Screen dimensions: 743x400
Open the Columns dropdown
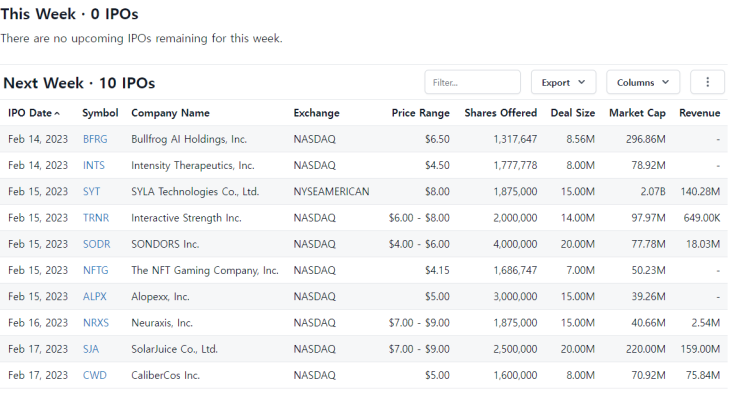643,82
